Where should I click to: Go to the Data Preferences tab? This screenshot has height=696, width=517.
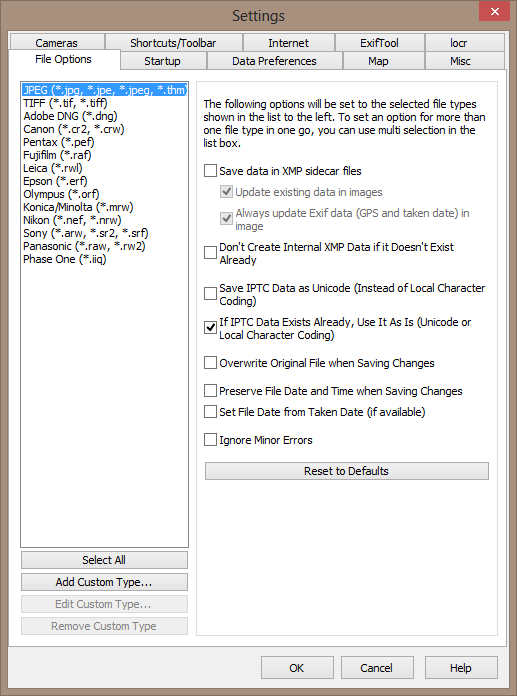(x=274, y=61)
